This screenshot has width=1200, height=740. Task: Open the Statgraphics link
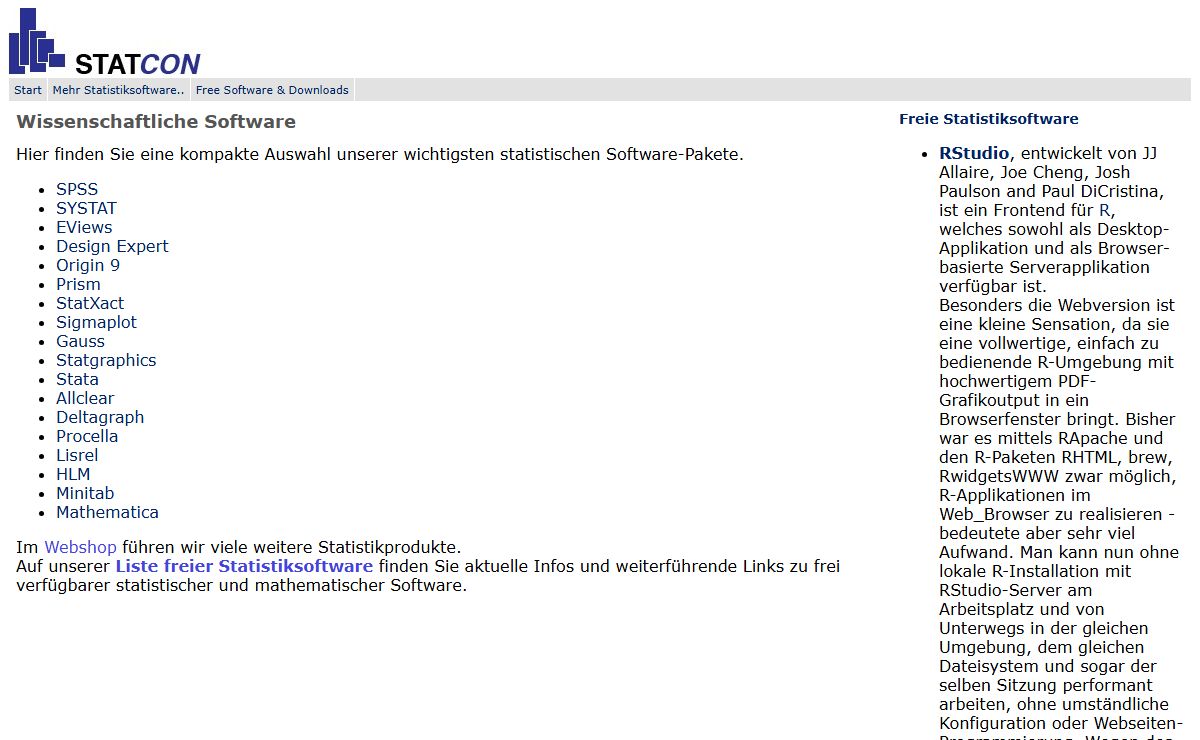click(106, 360)
